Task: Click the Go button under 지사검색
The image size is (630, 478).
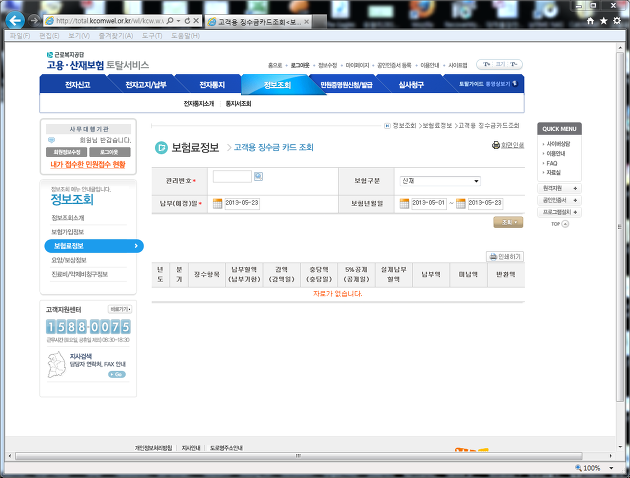Action: click(117, 374)
